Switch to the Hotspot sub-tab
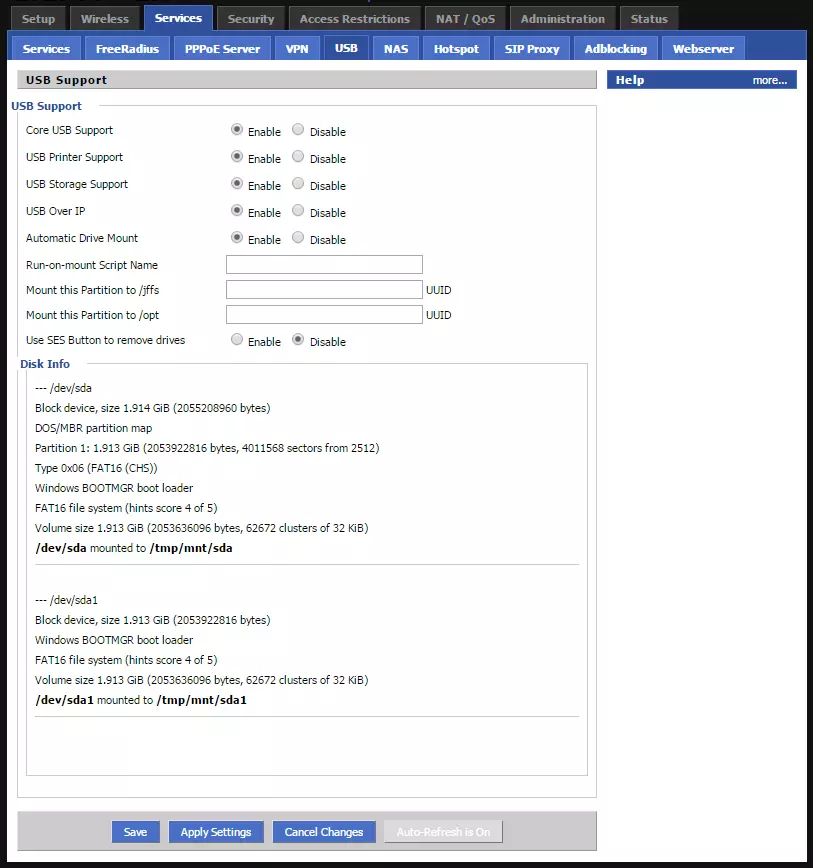The image size is (813, 868). [455, 47]
